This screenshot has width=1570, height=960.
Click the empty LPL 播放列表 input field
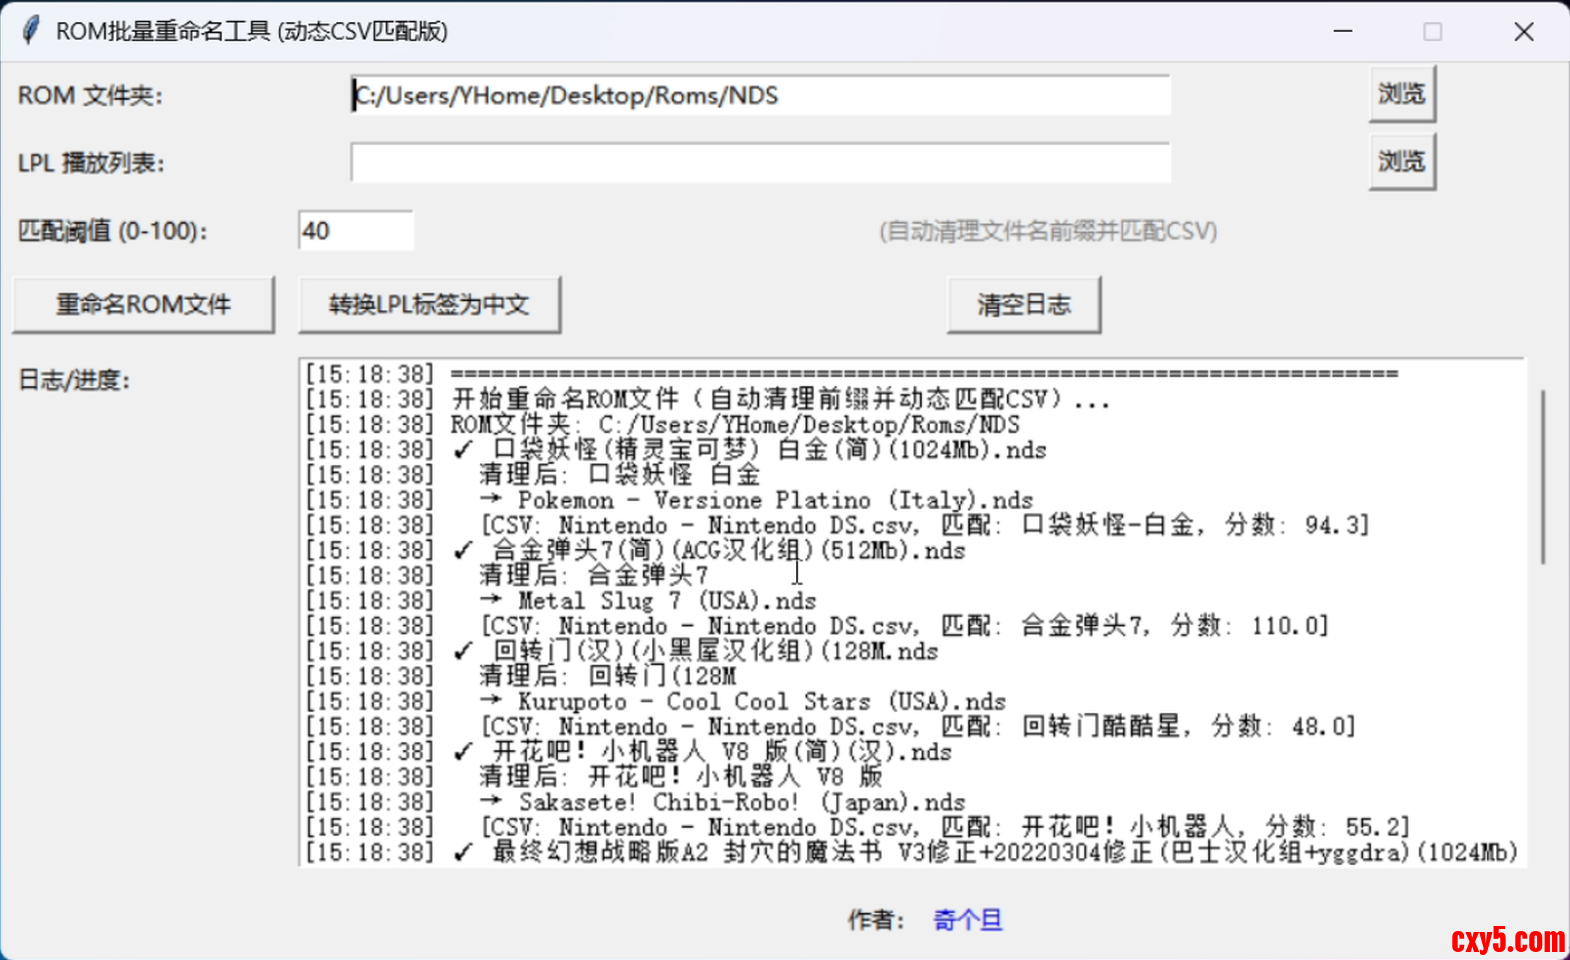760,163
